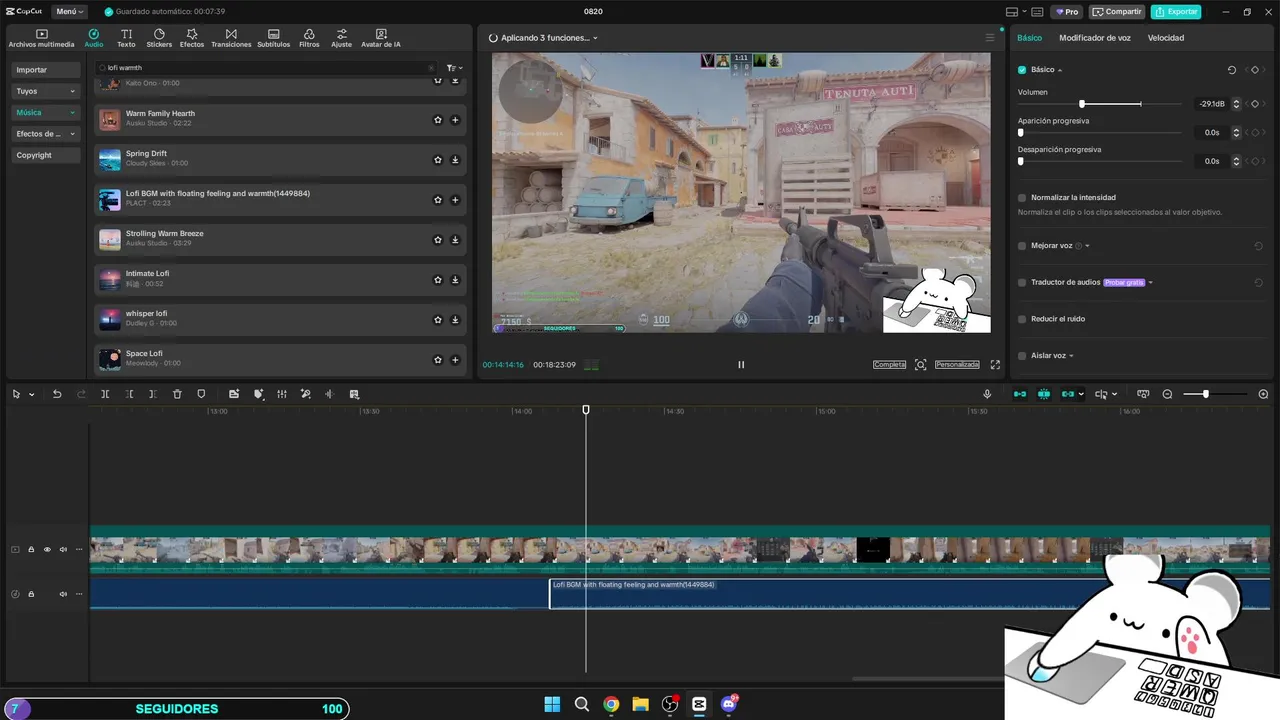Expand the Aislar voz options arrow
1280x720 pixels.
click(1071, 356)
